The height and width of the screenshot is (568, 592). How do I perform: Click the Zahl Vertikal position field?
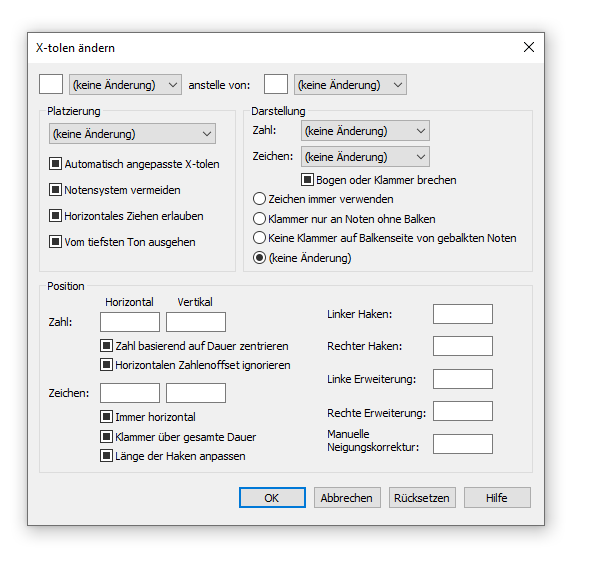tap(196, 322)
